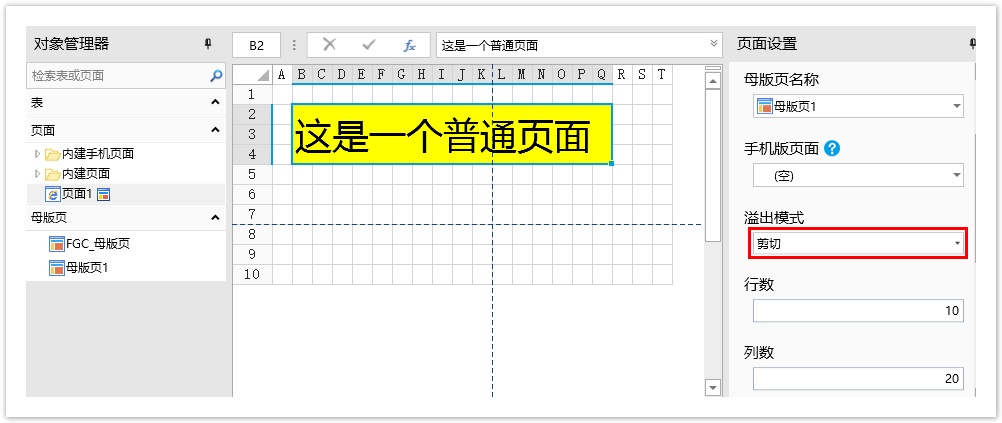This screenshot has height=423, width=1002.
Task: Expand the 内建手机页面 folder
Action: click(38, 154)
